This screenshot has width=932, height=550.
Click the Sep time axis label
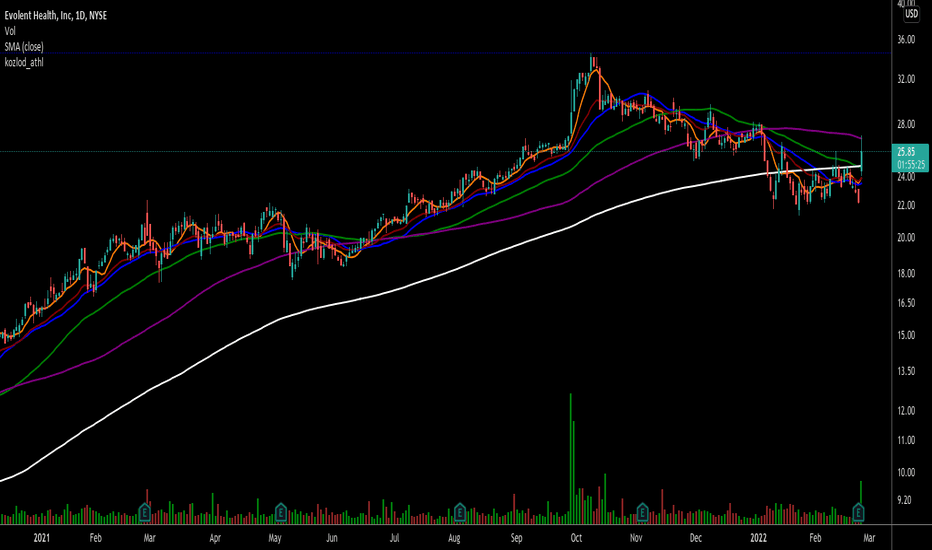[517, 538]
